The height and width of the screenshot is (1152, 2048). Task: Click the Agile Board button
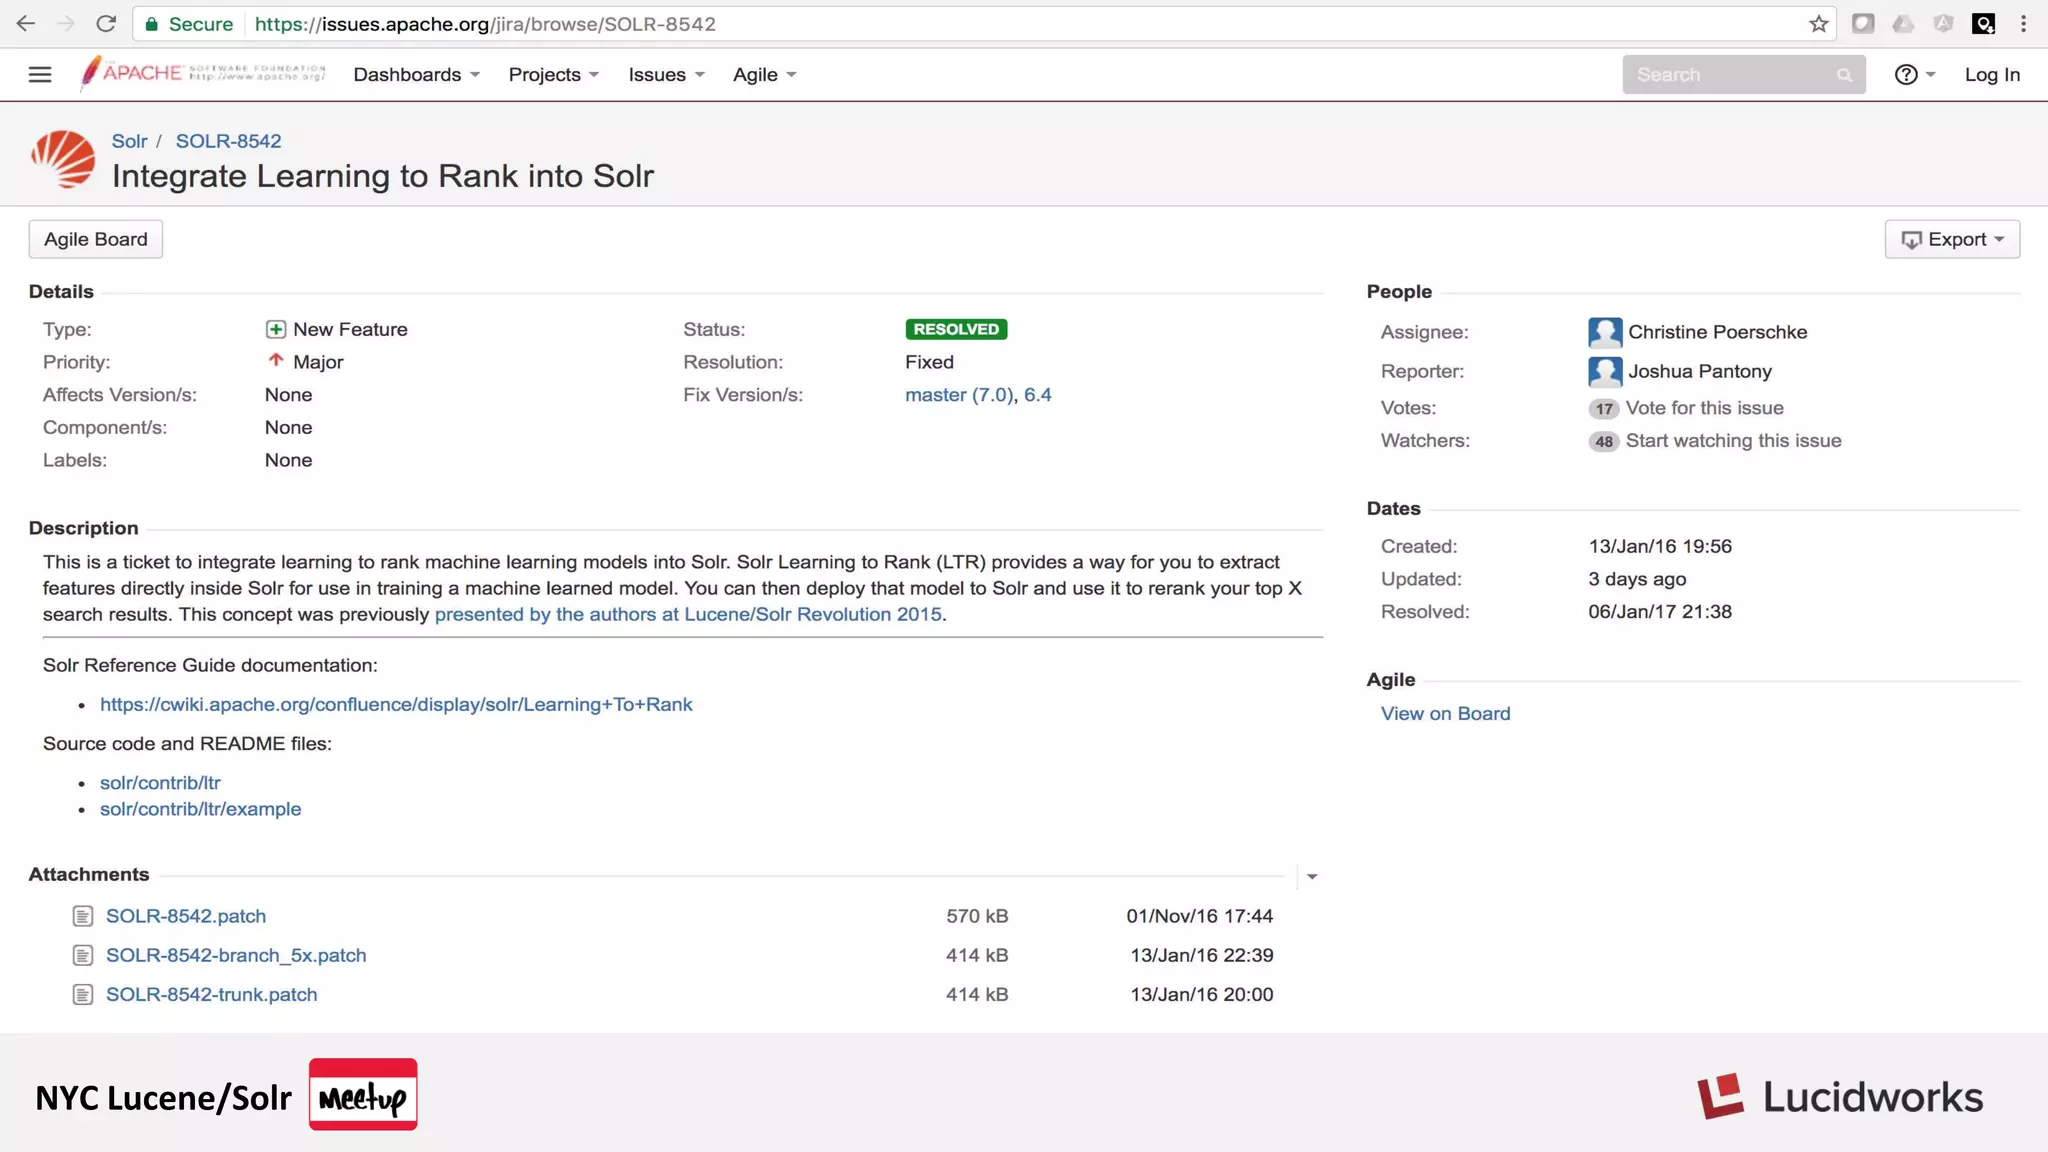(x=96, y=240)
